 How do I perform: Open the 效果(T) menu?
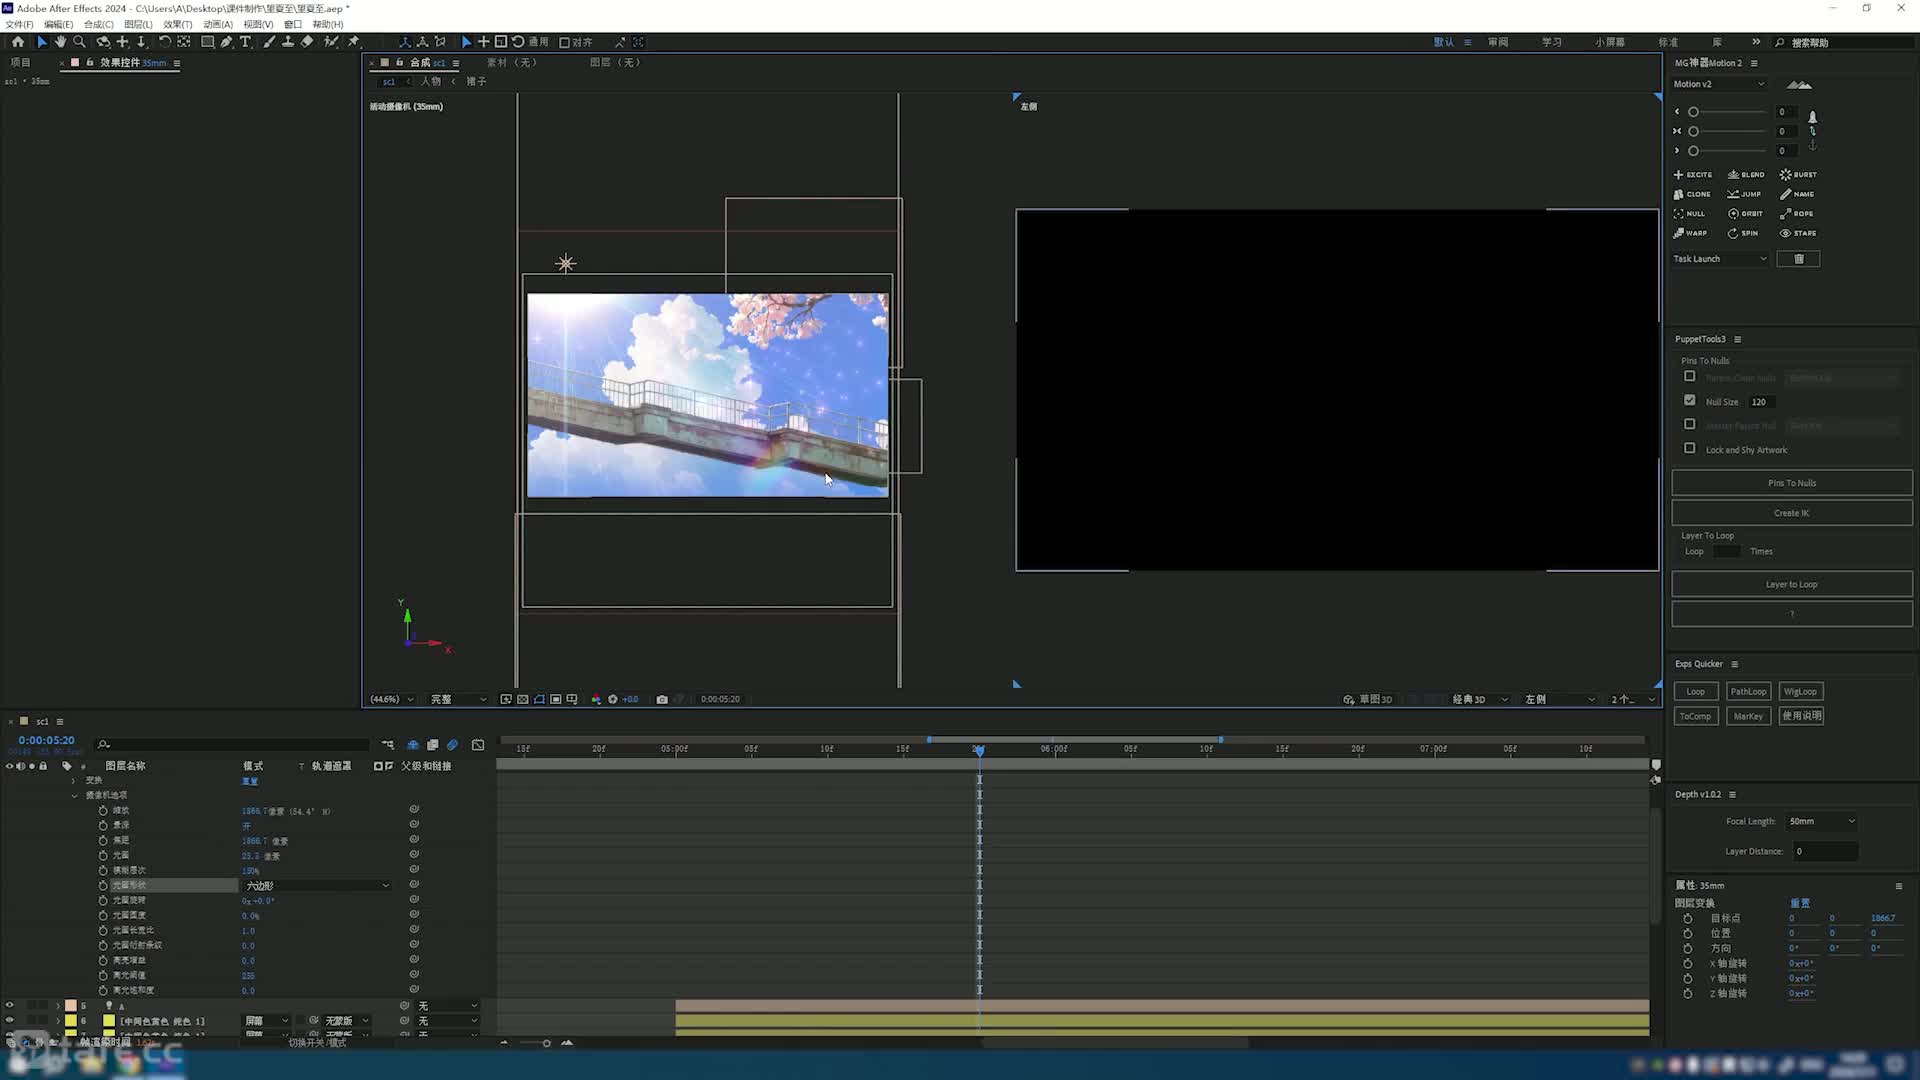point(177,24)
